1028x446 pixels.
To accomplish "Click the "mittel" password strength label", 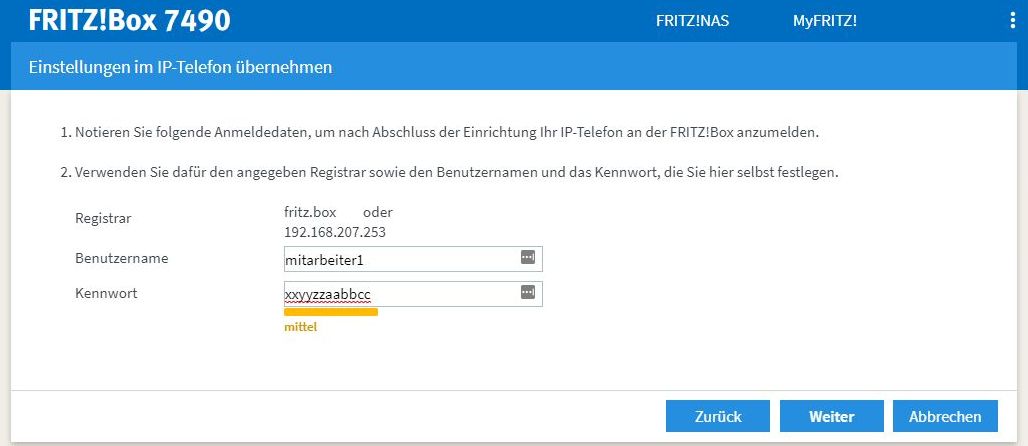I will tap(301, 326).
